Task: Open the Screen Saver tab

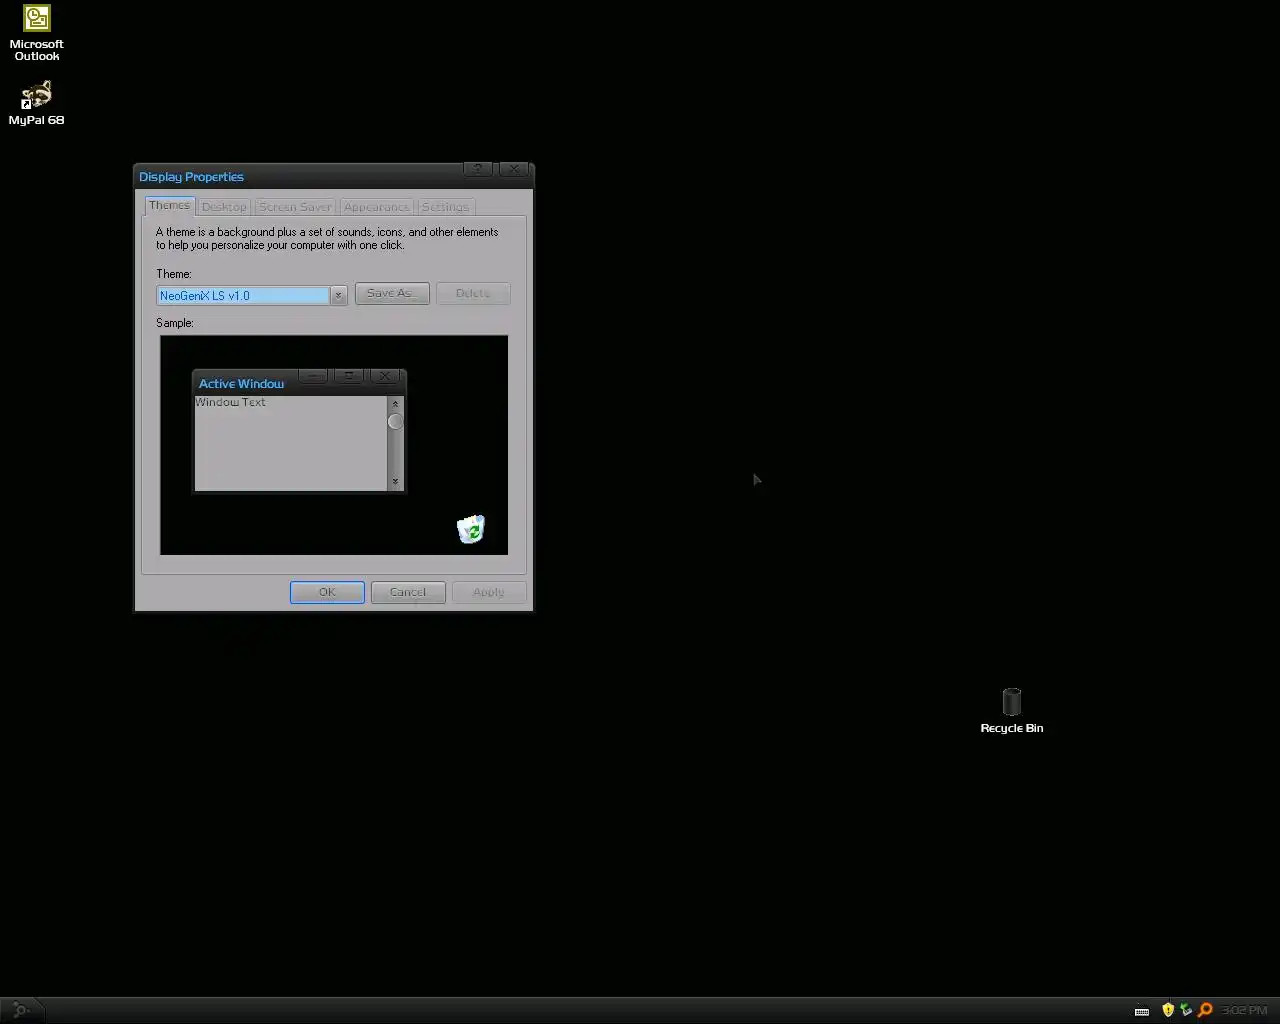Action: (295, 207)
